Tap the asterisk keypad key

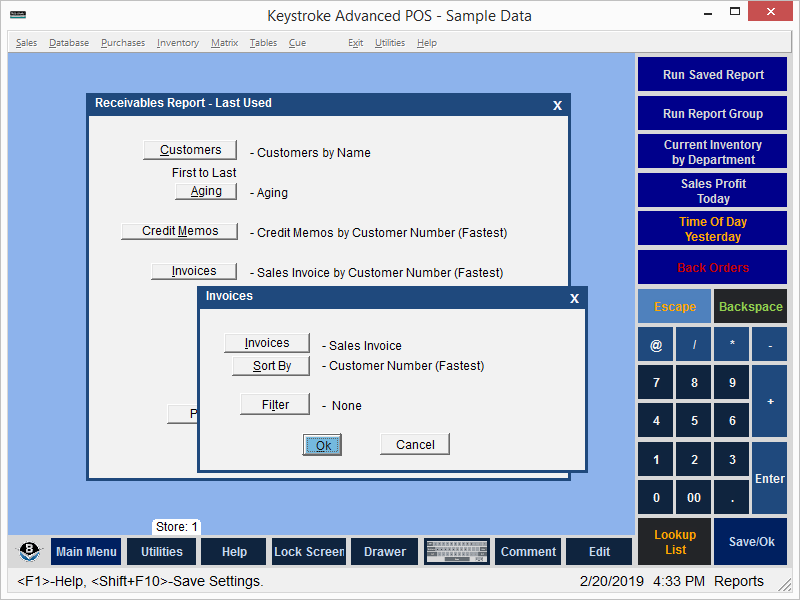732,345
